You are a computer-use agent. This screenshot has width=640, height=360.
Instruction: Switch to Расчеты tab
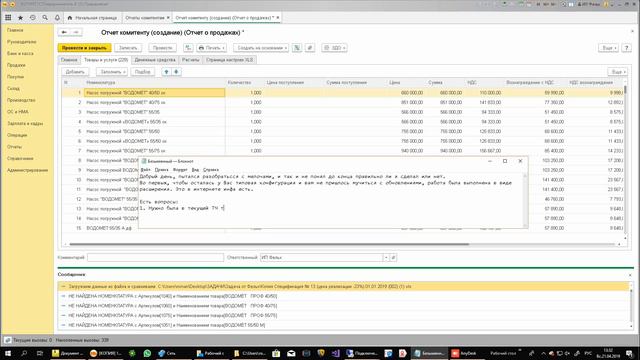(191, 60)
